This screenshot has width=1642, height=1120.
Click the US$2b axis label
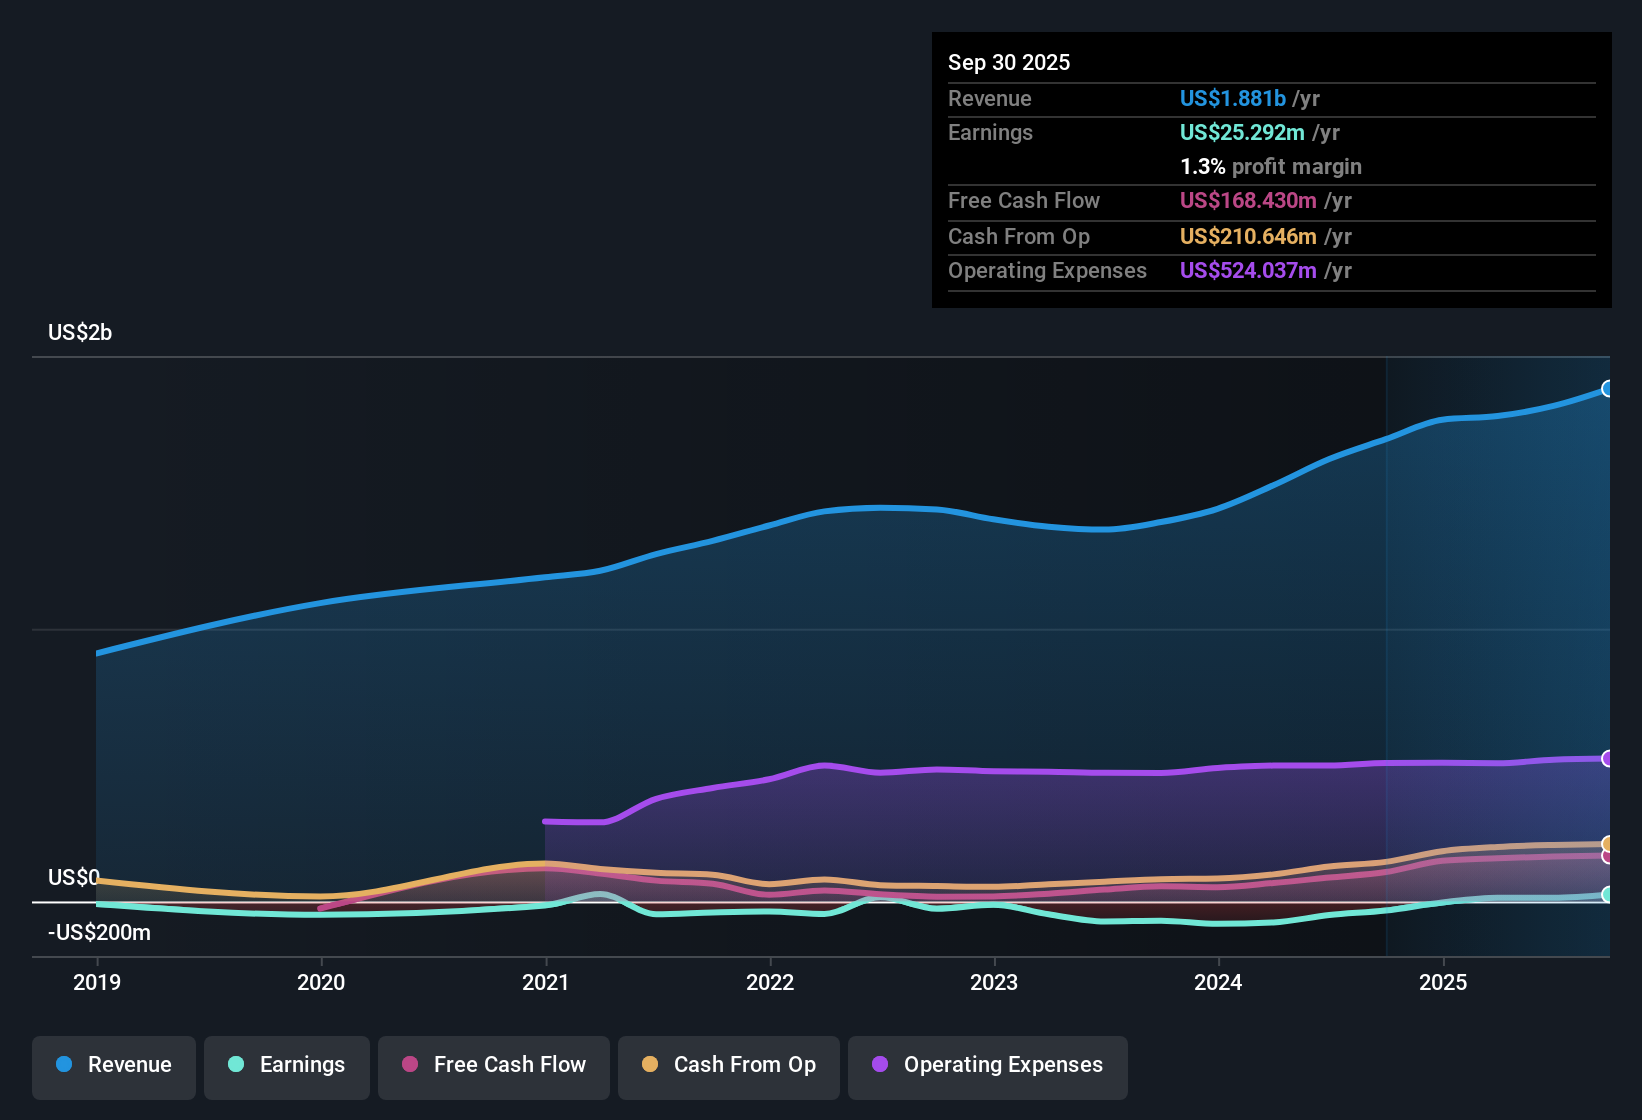pos(80,332)
